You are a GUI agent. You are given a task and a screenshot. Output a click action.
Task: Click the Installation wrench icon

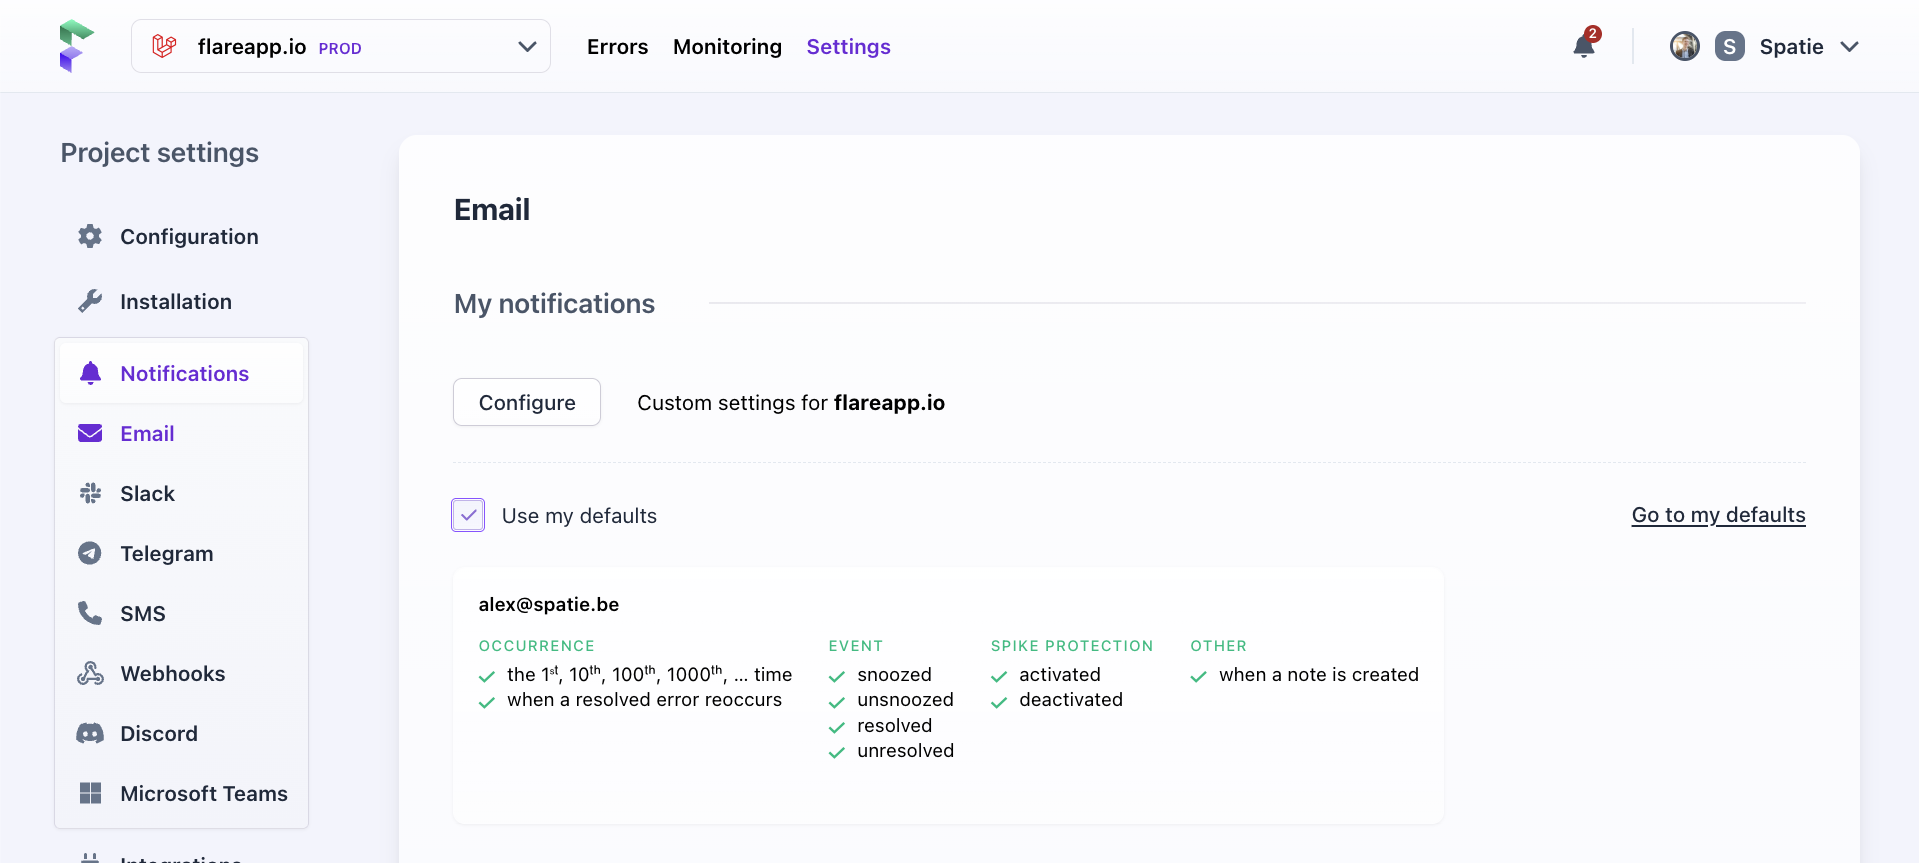point(90,301)
